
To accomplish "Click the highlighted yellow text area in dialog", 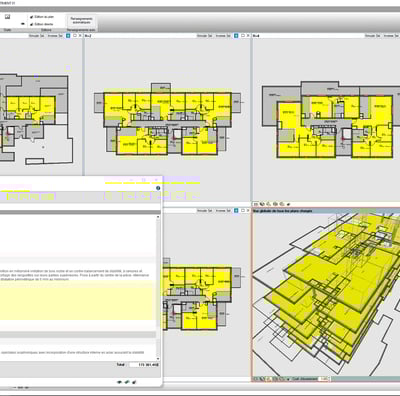I will click(78, 300).
